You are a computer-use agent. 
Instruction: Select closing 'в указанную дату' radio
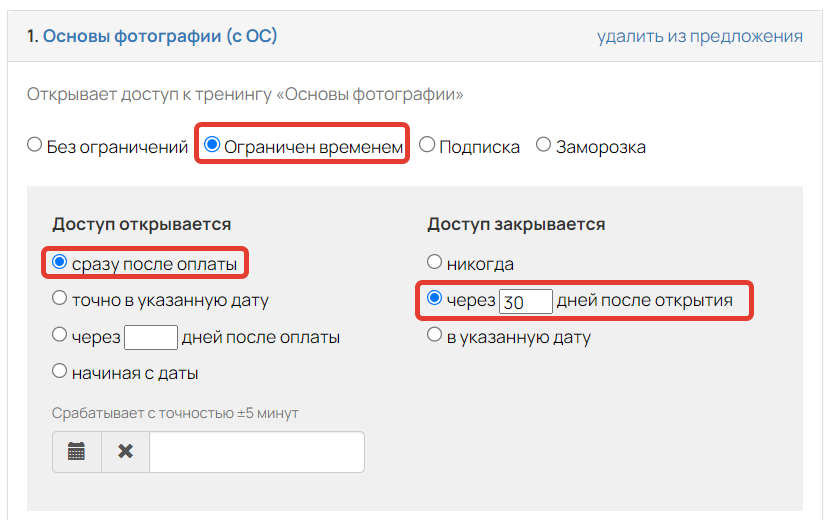click(435, 335)
